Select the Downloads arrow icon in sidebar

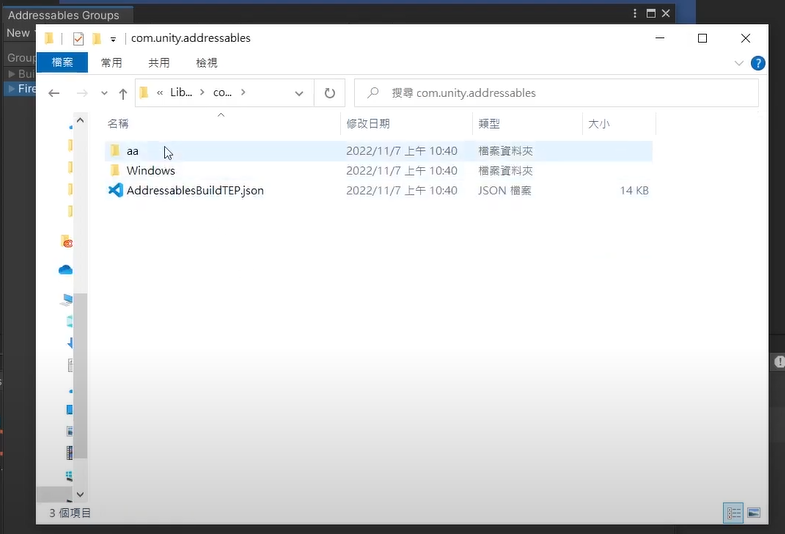click(x=70, y=342)
